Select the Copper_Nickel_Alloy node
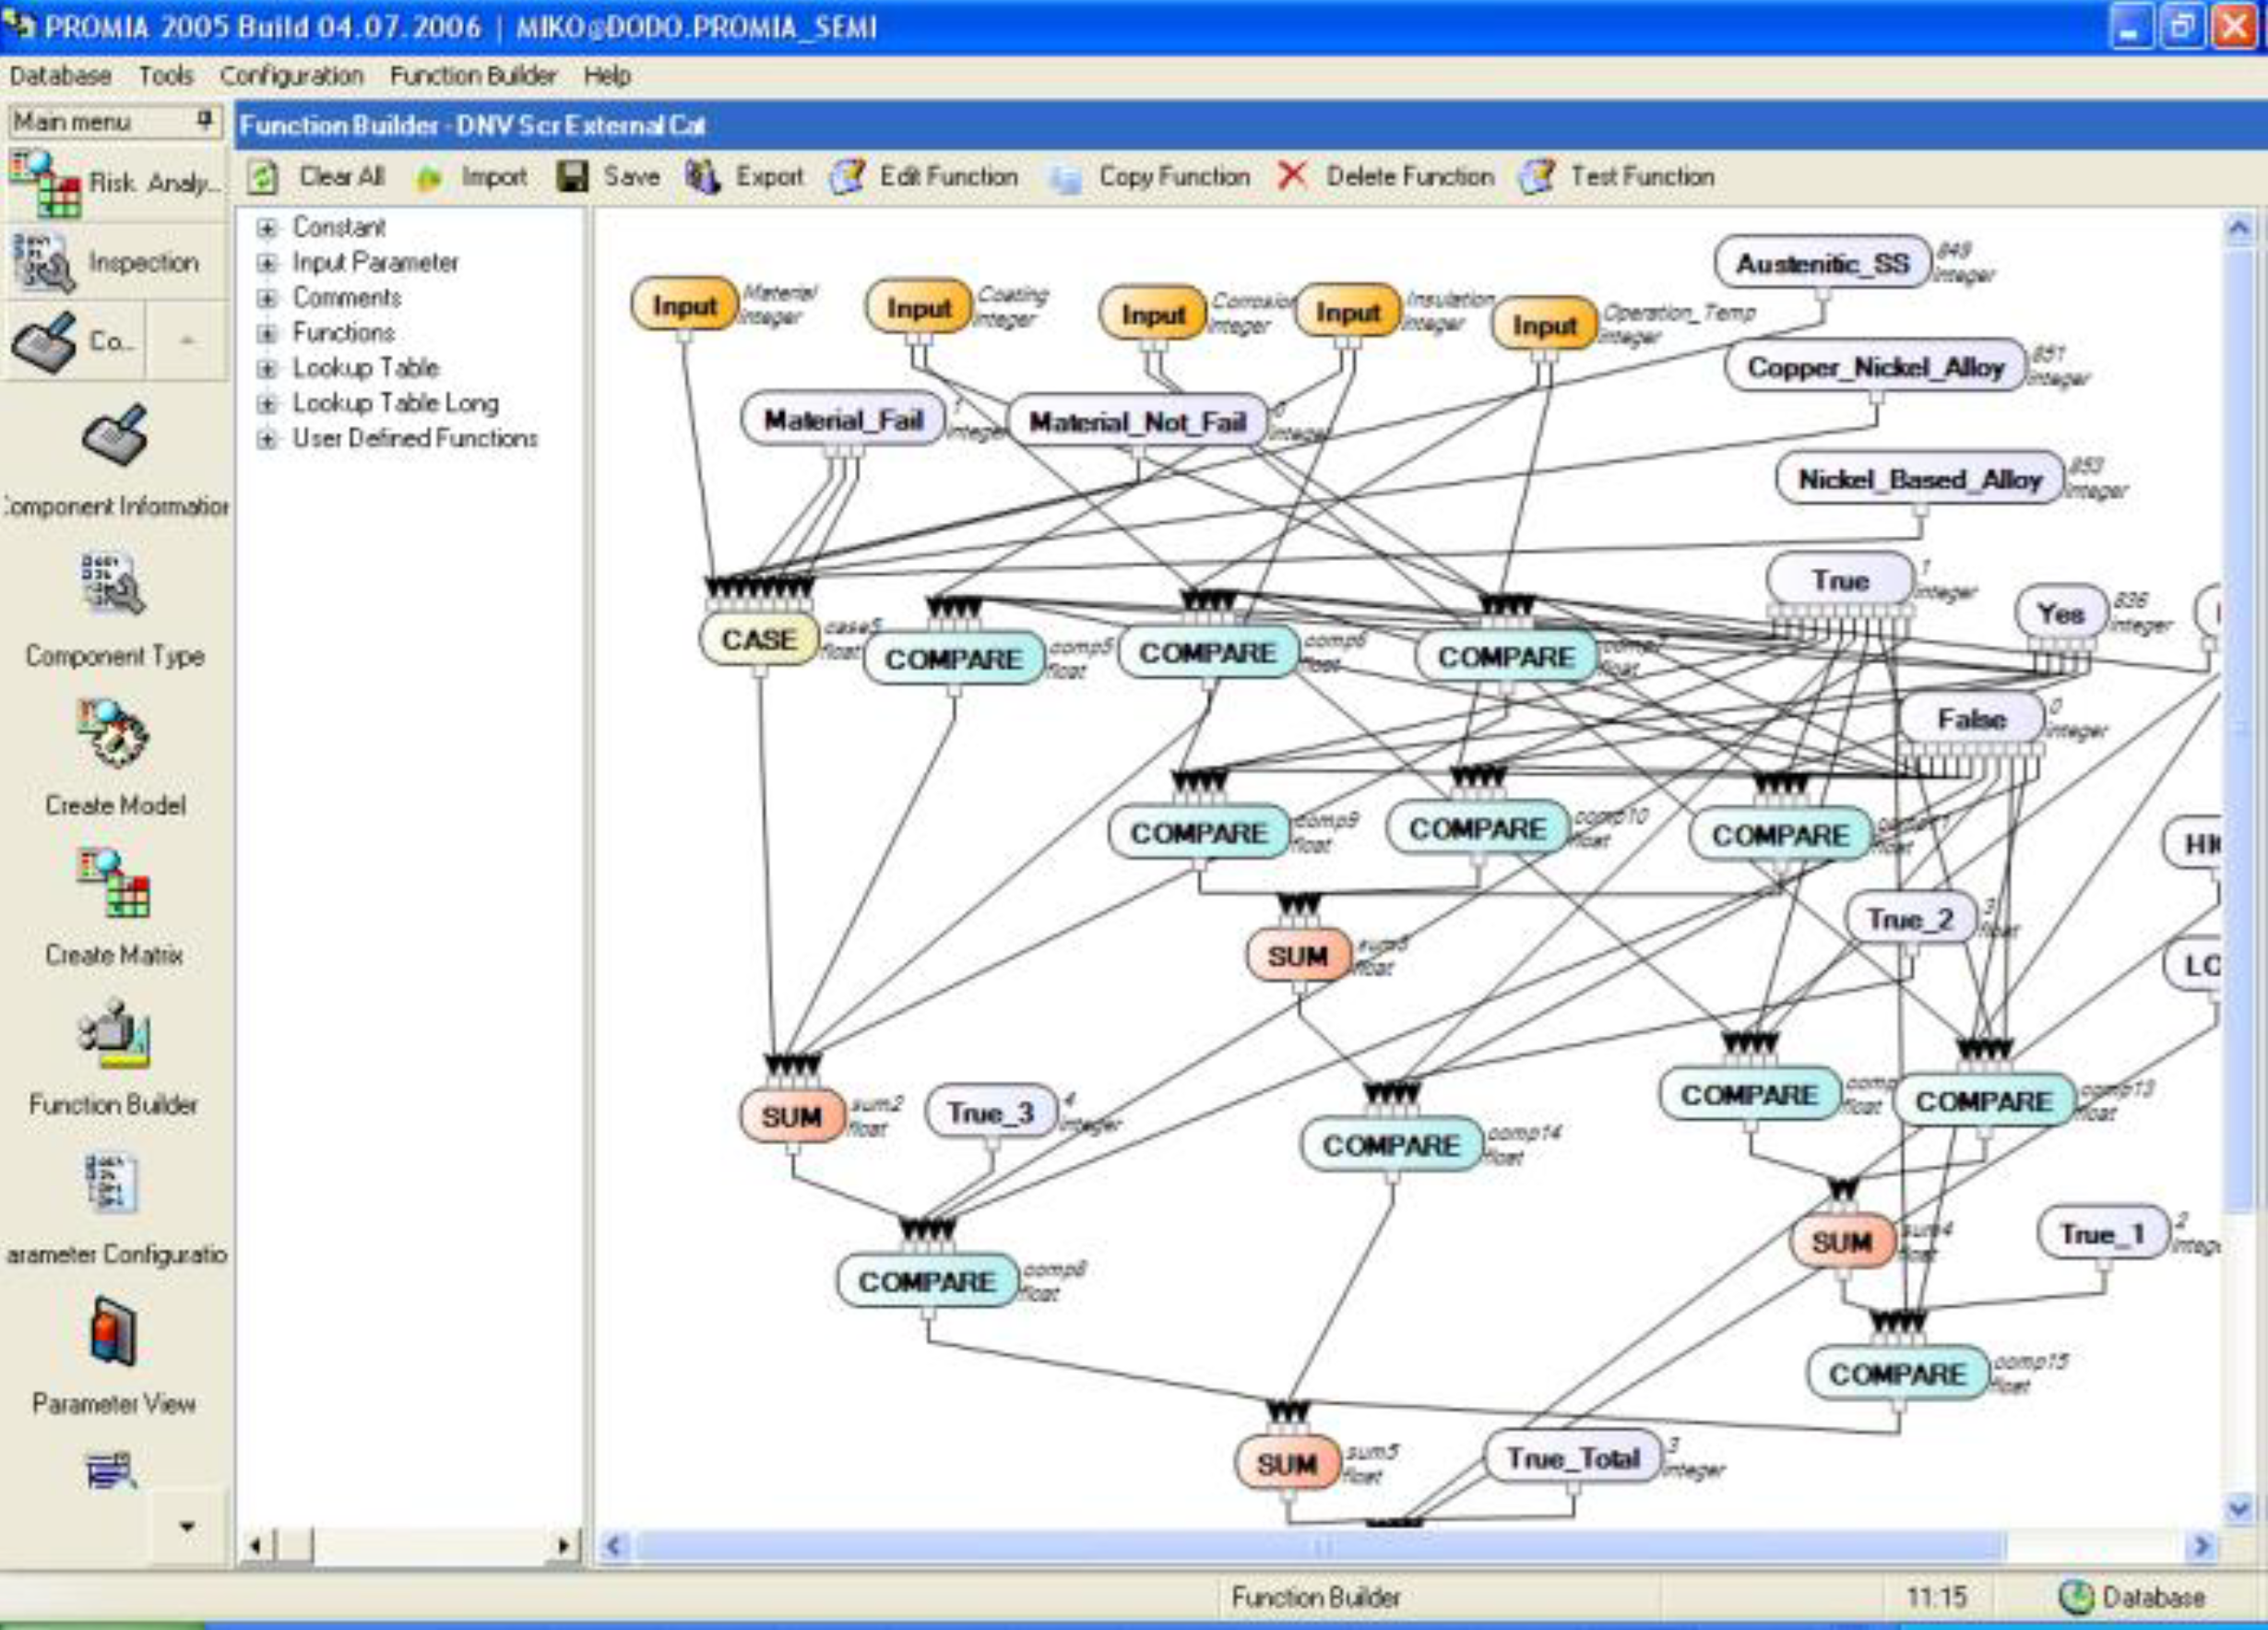 1875,367
